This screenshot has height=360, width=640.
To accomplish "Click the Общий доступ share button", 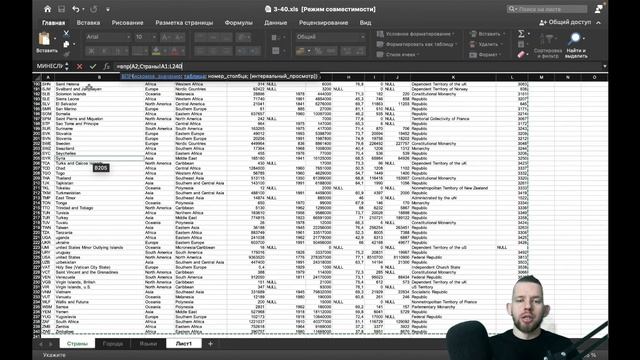I will [x=565, y=22].
